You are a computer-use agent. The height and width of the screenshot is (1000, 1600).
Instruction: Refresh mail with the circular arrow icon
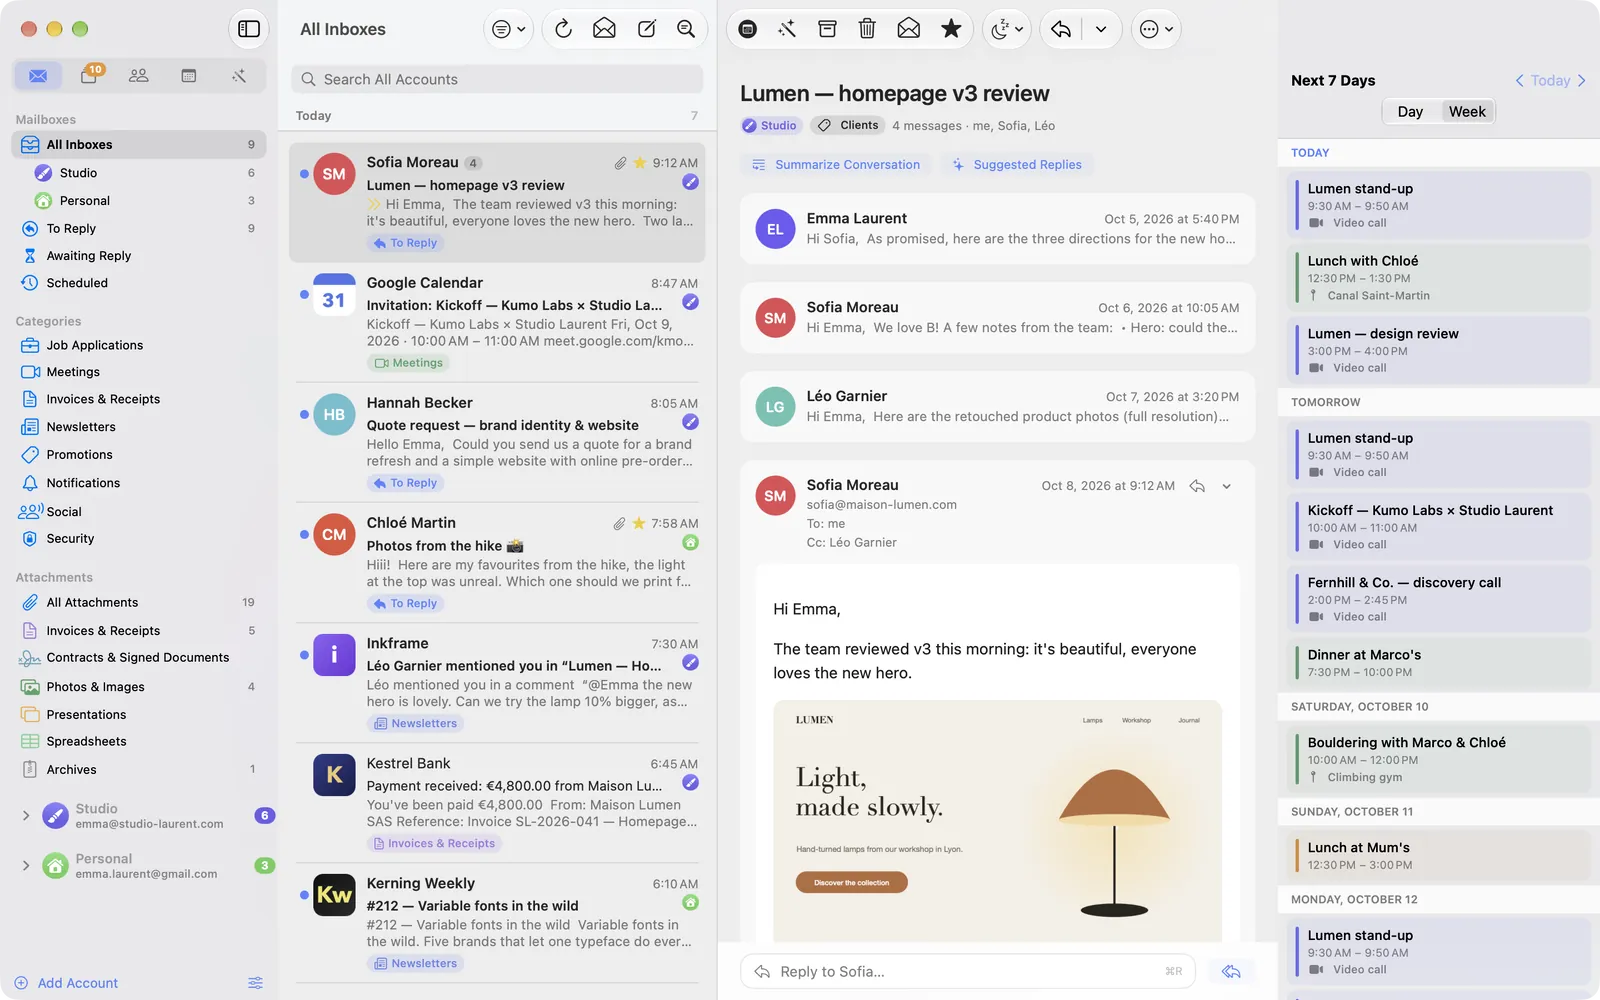pyautogui.click(x=563, y=29)
